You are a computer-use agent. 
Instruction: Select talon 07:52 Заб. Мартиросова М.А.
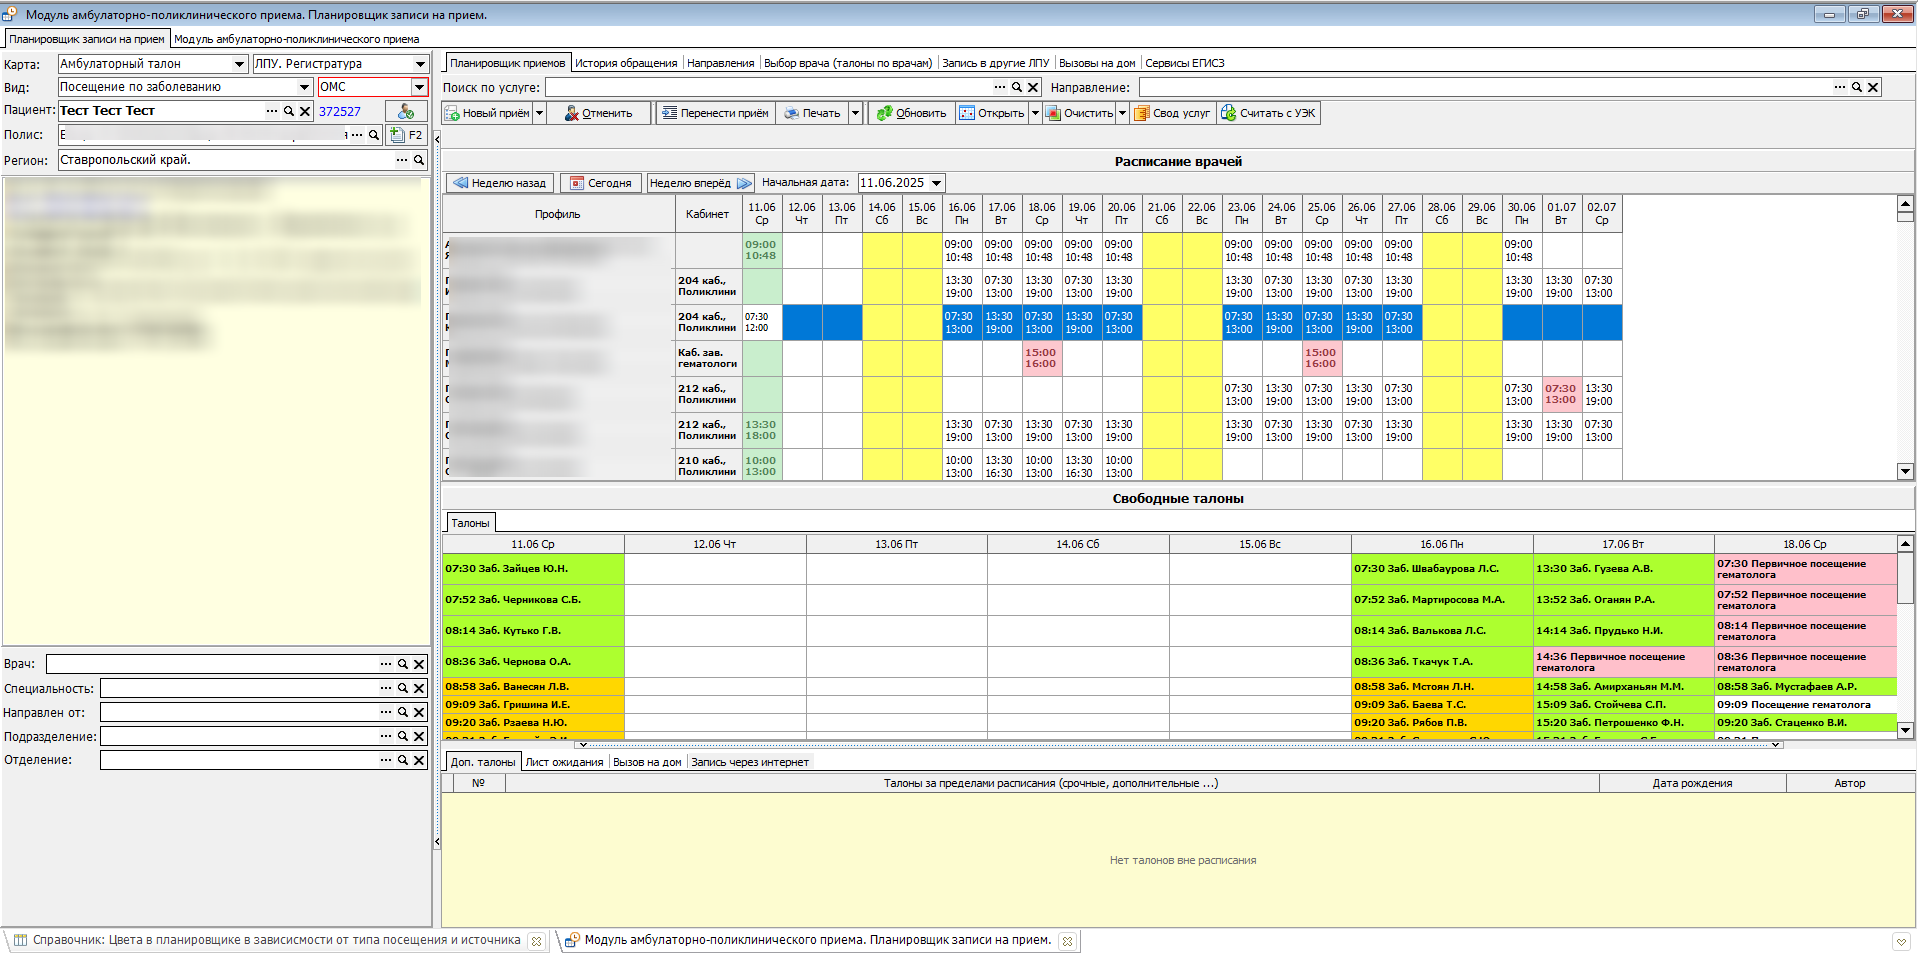pos(1441,600)
